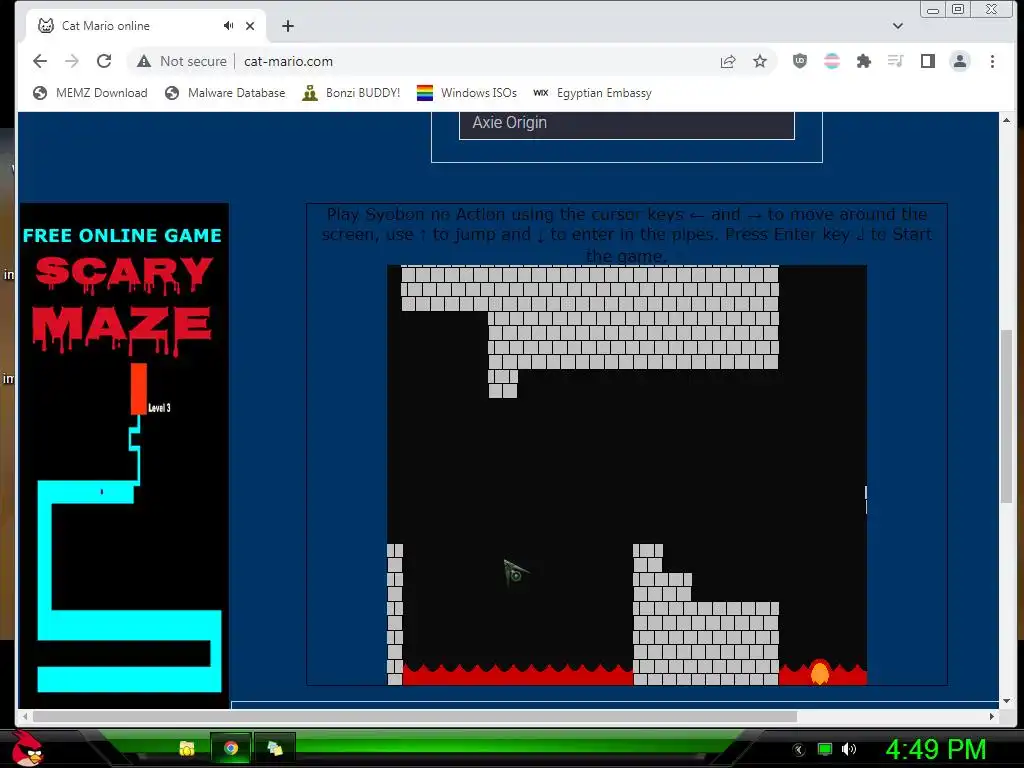Switch to Chrome in the taskbar
Screen dimensions: 1024x768
231,748
